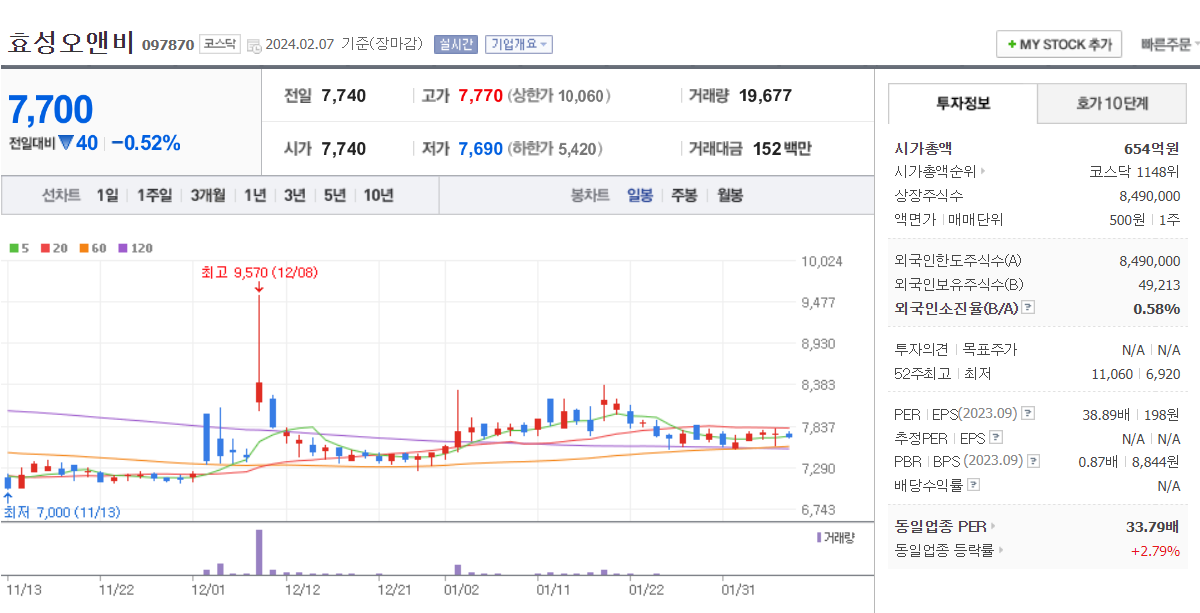Click the 고가 value 7,770
Screen dimensions: 1200x613
tap(480, 96)
